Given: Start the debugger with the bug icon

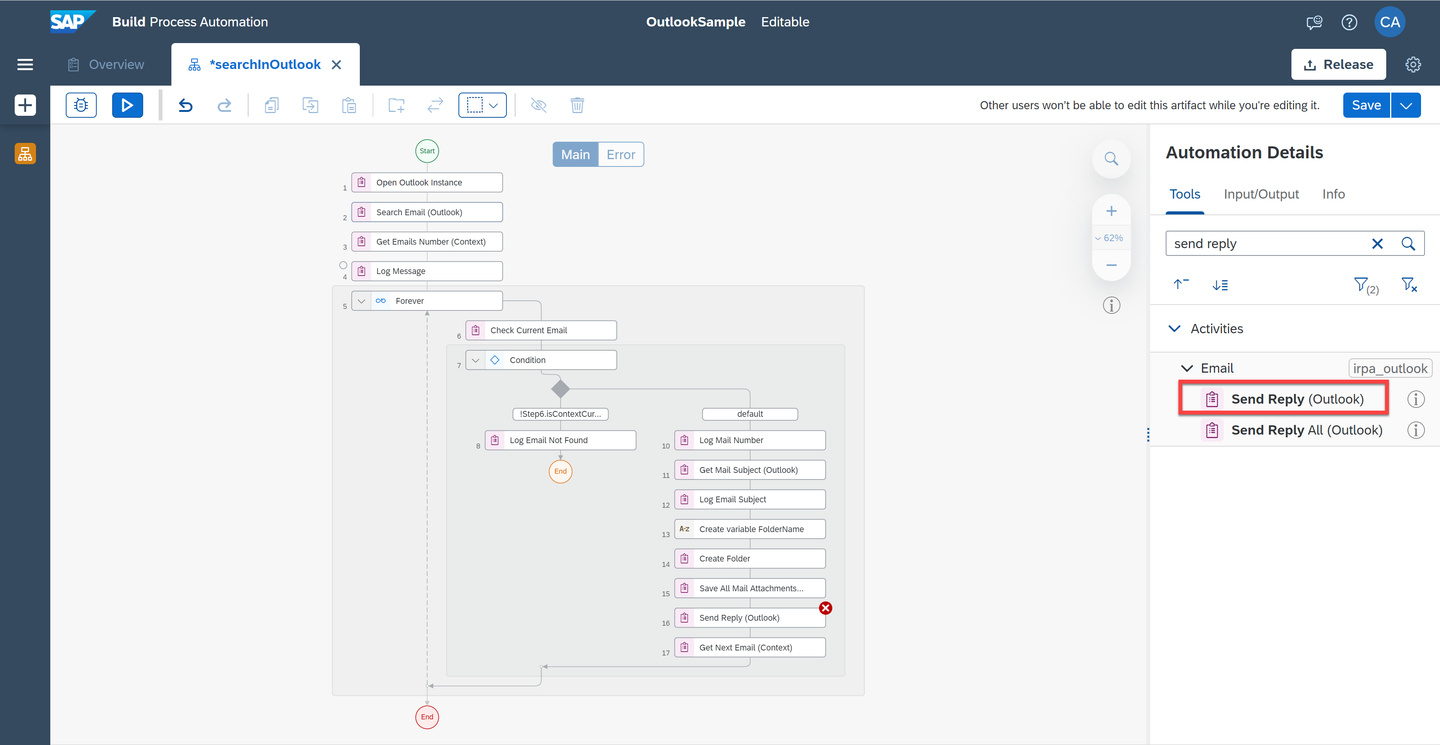Looking at the screenshot, I should point(81,105).
